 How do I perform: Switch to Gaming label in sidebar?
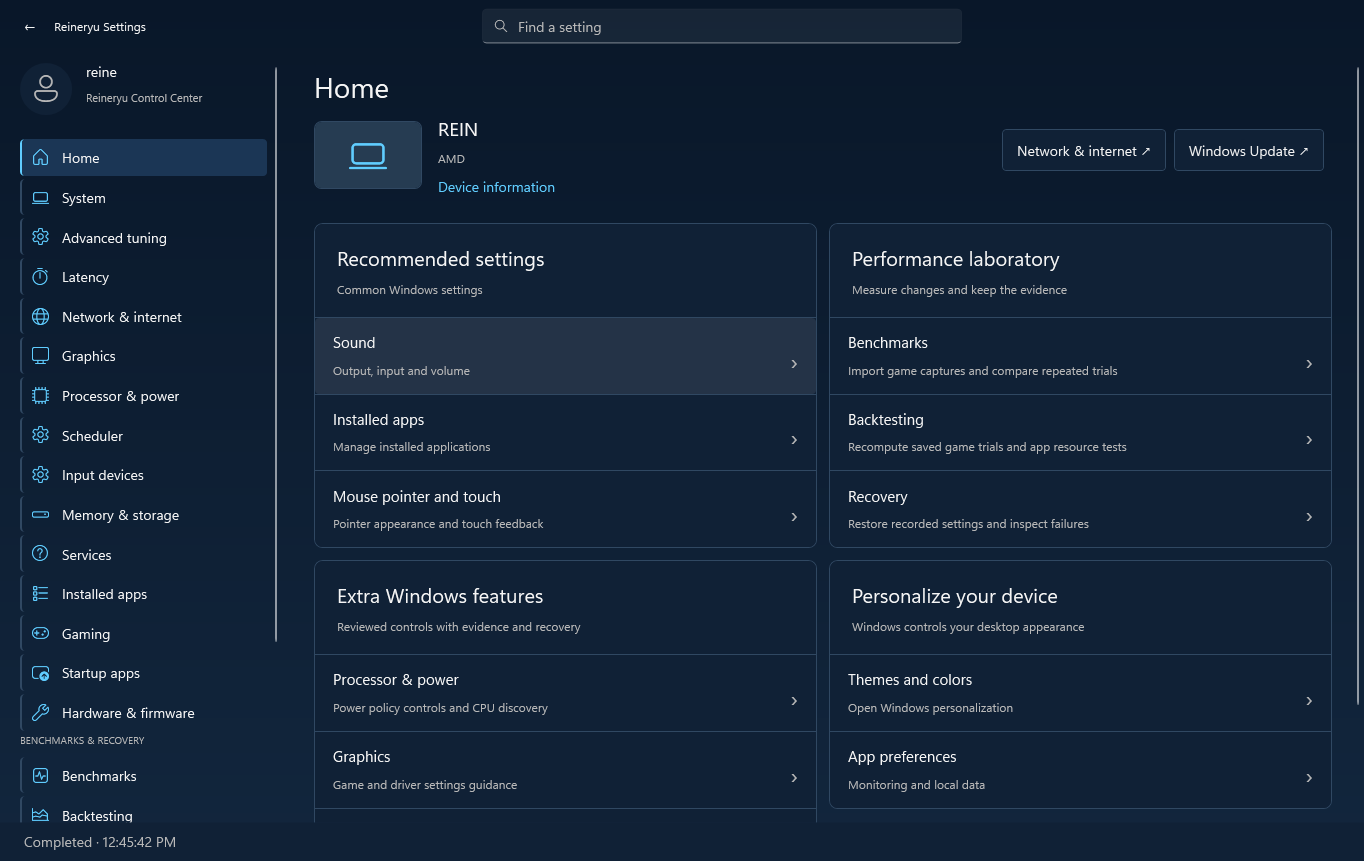click(x=86, y=634)
